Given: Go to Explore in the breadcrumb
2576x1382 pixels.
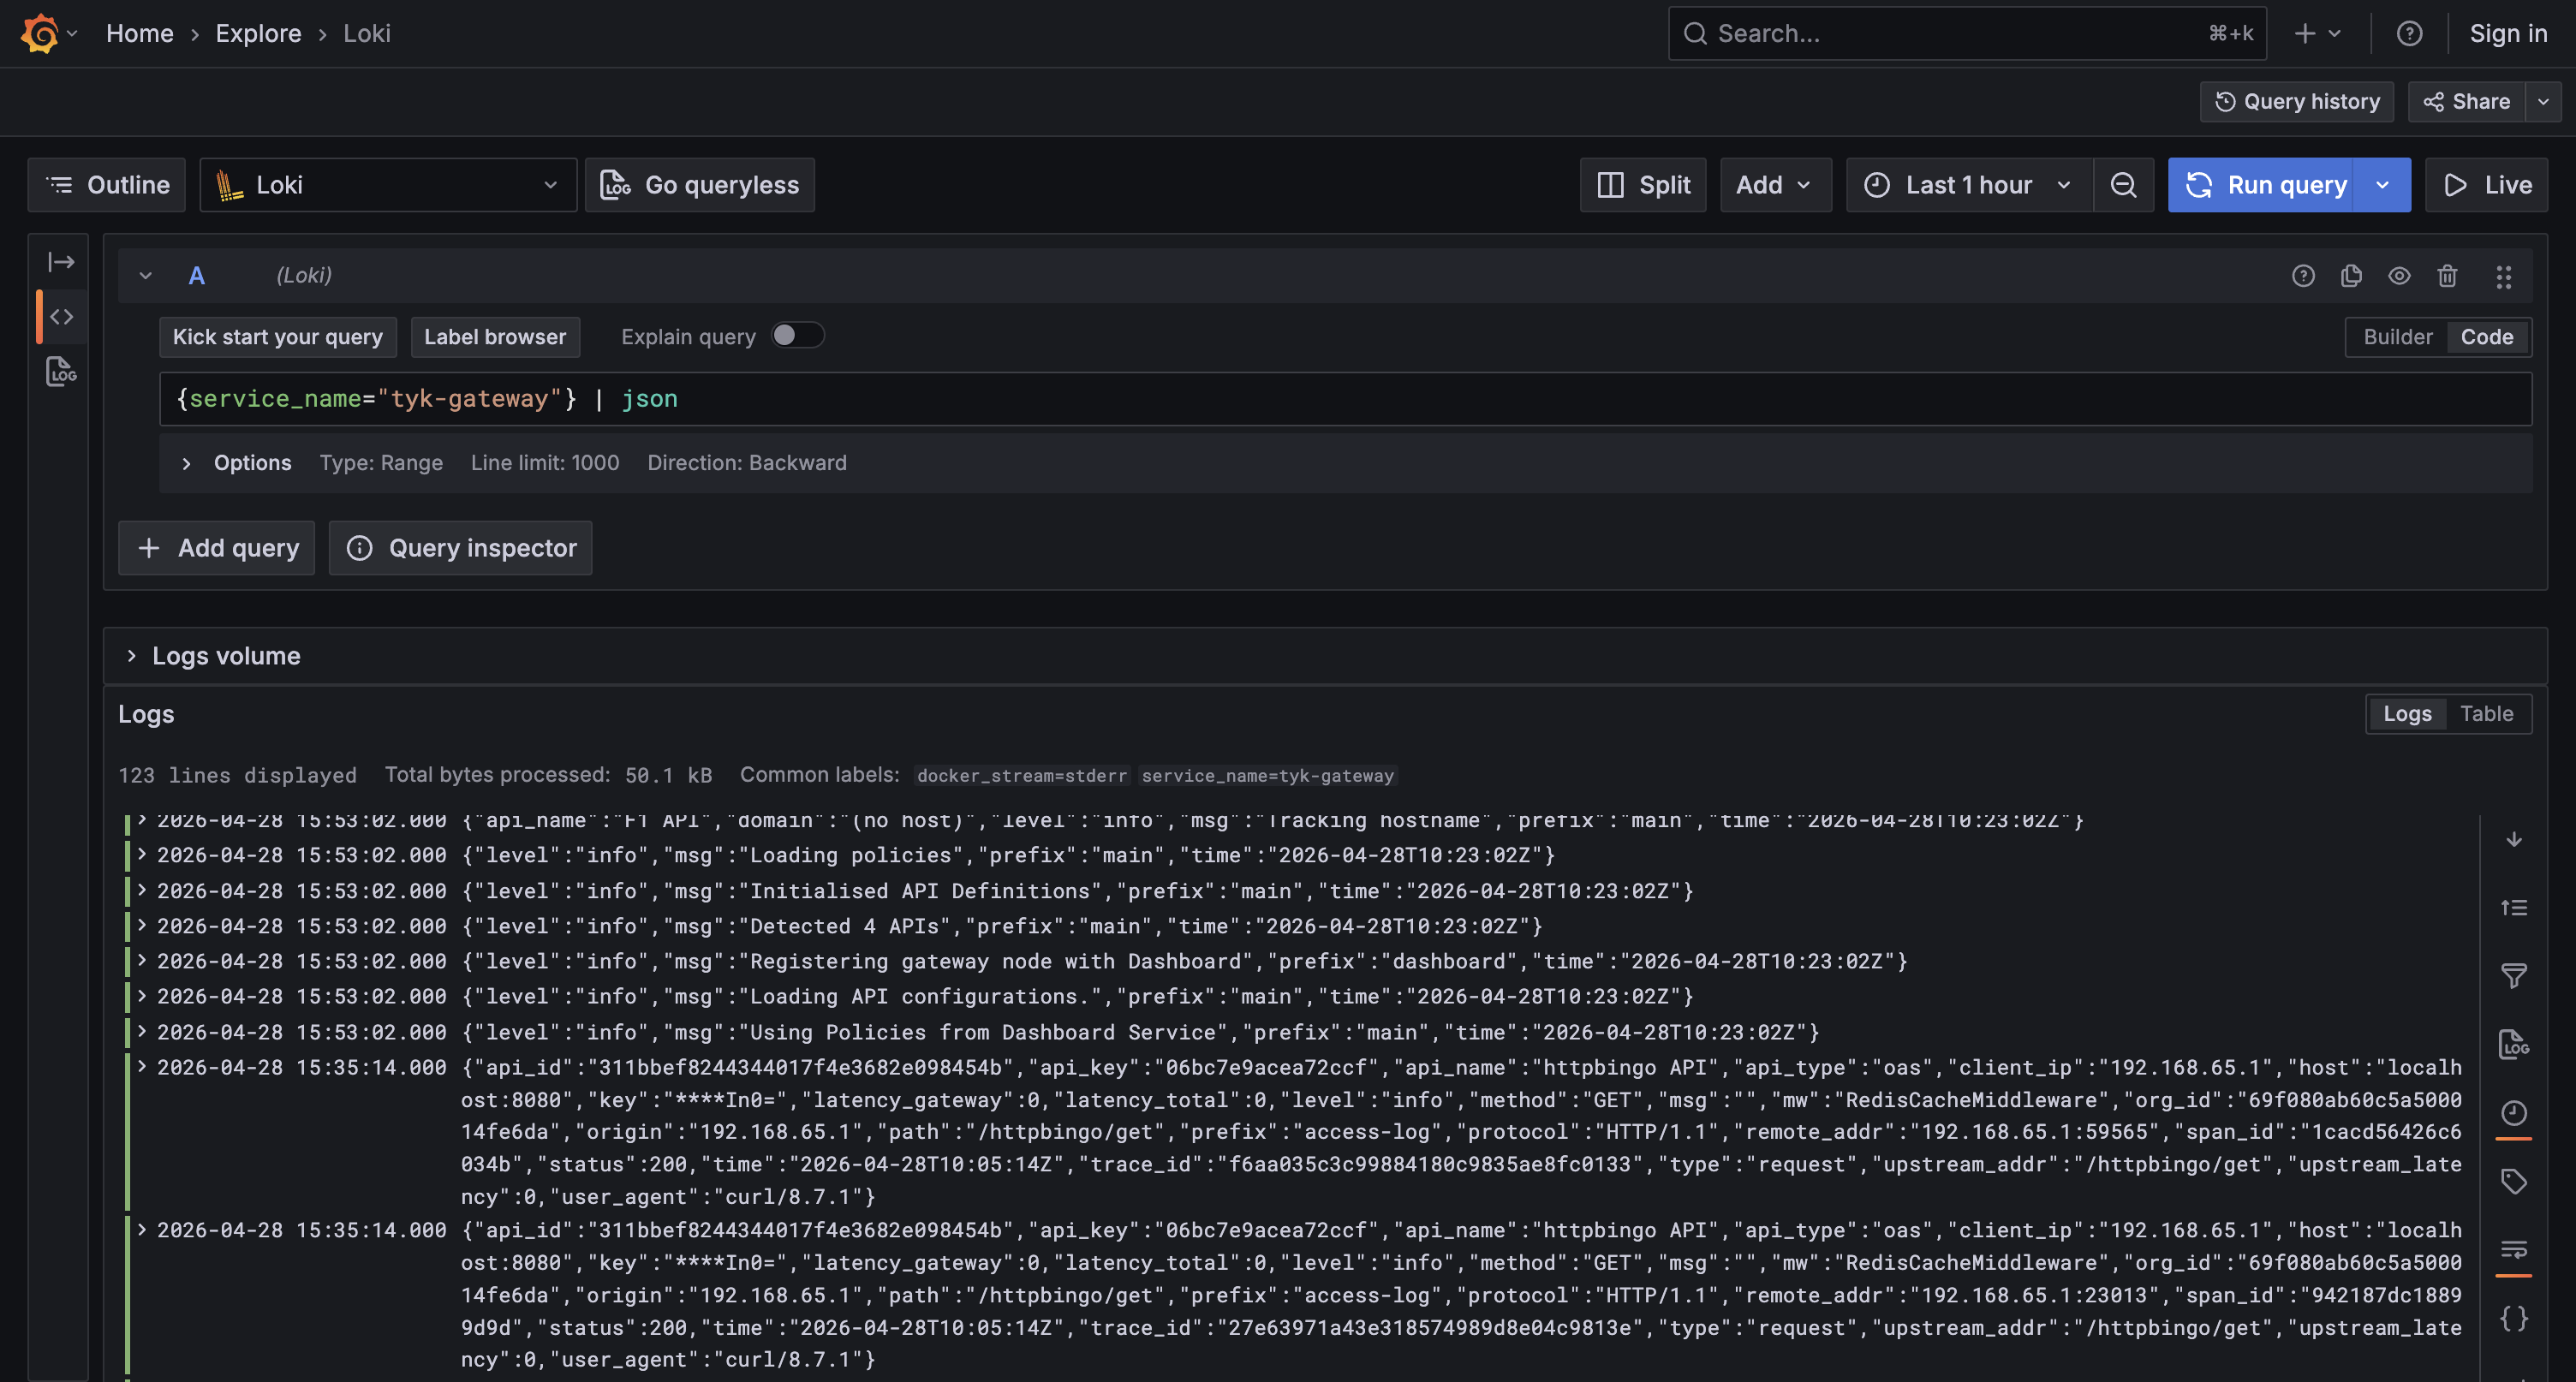Looking at the screenshot, I should [258, 33].
